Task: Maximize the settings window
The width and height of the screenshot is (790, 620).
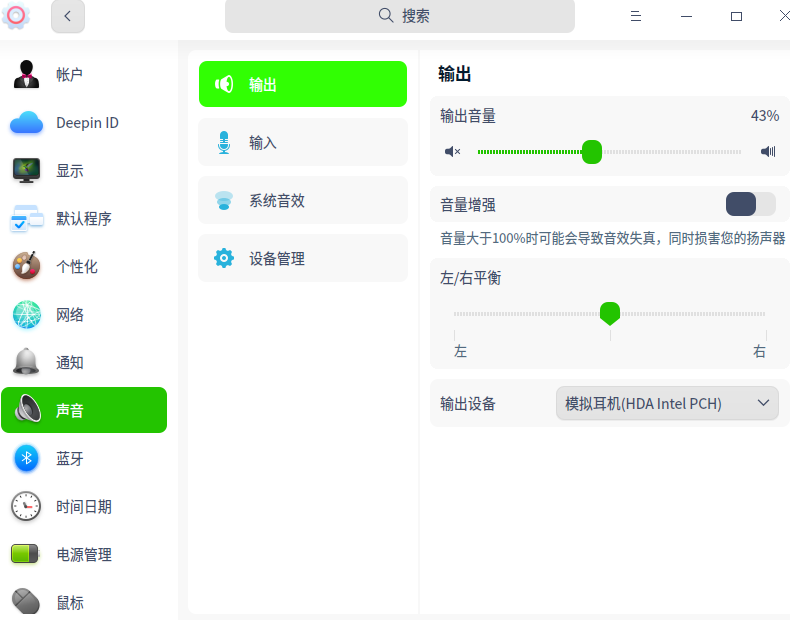Action: point(736,16)
